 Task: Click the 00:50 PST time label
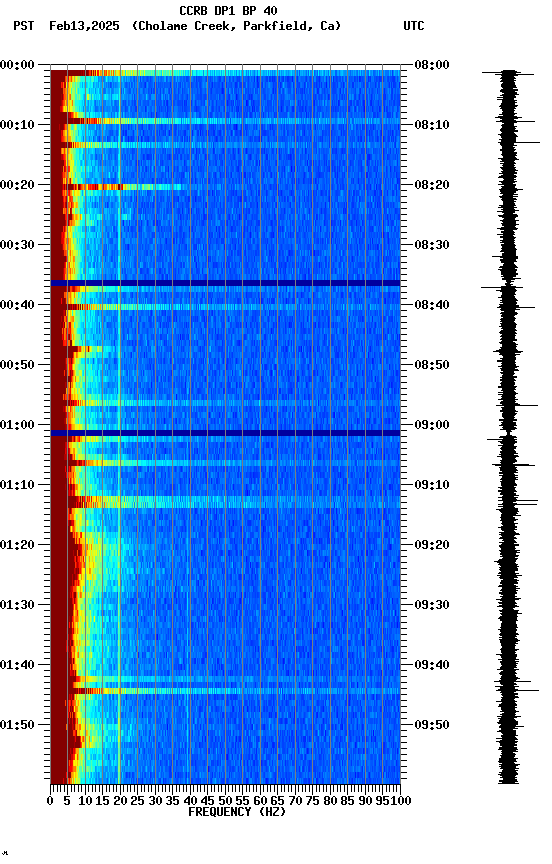click(x=17, y=365)
